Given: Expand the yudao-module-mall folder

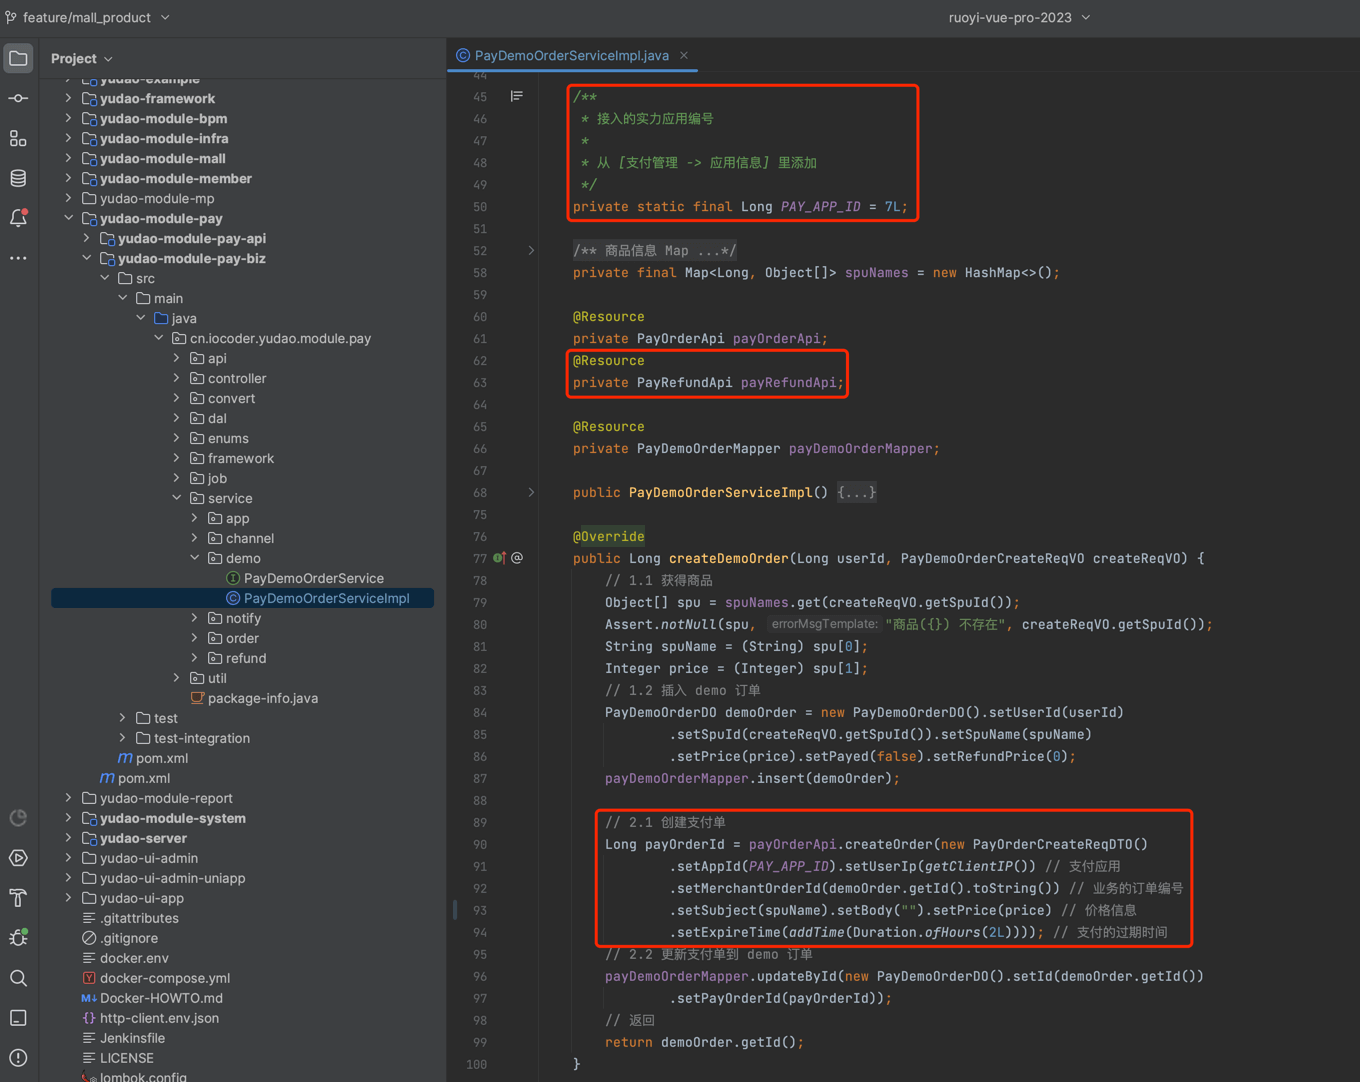Looking at the screenshot, I should coord(68,158).
